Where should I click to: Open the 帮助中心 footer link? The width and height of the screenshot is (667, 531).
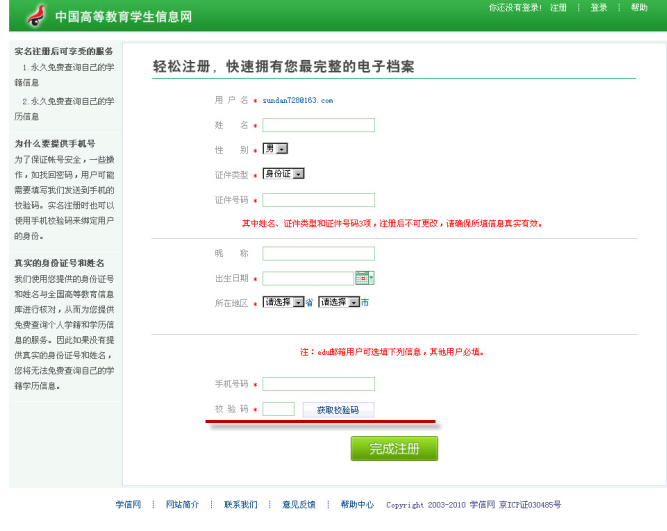pos(357,505)
